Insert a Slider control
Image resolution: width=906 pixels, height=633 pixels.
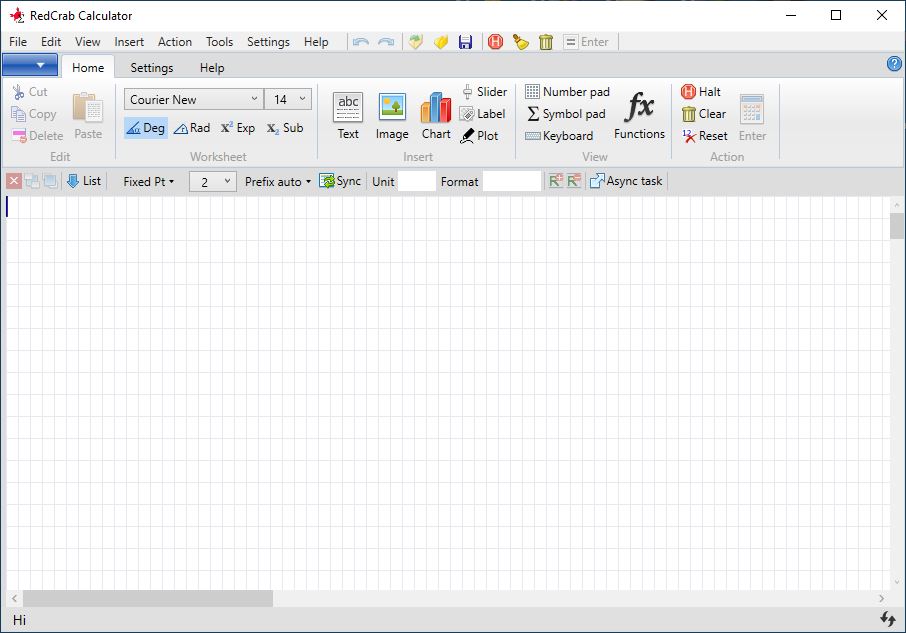coord(485,92)
